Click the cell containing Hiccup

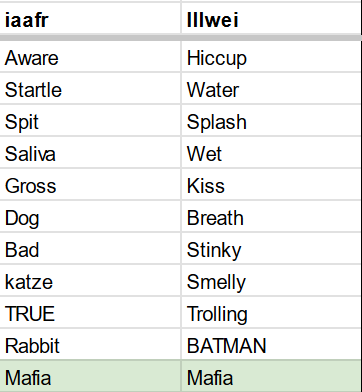coord(272,56)
